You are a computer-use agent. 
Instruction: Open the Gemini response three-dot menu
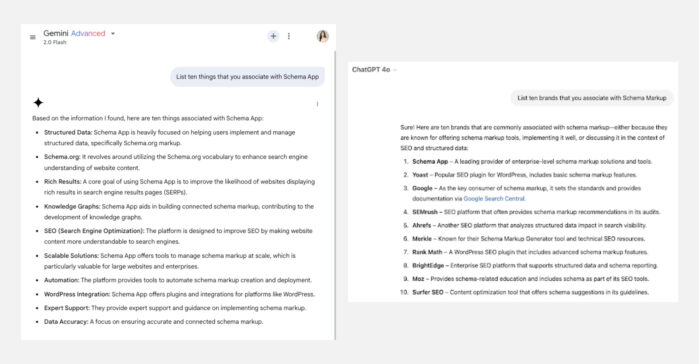pos(317,104)
